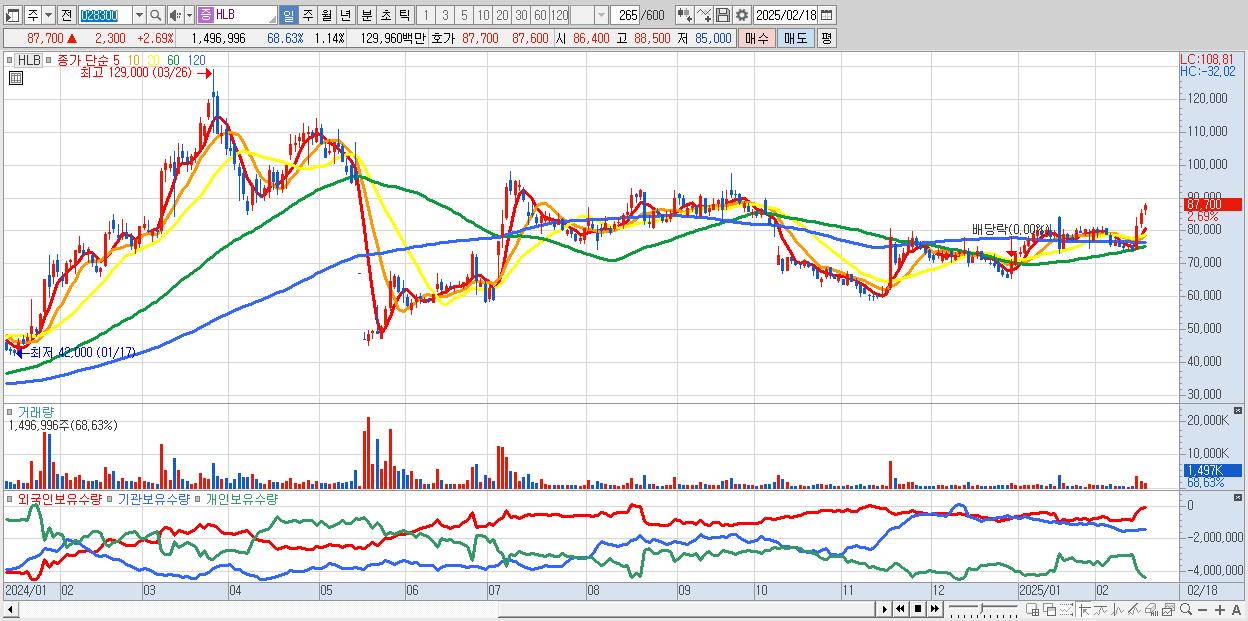This screenshot has width=1248, height=621.
Task: Click the play forward chart button
Action: (884, 609)
